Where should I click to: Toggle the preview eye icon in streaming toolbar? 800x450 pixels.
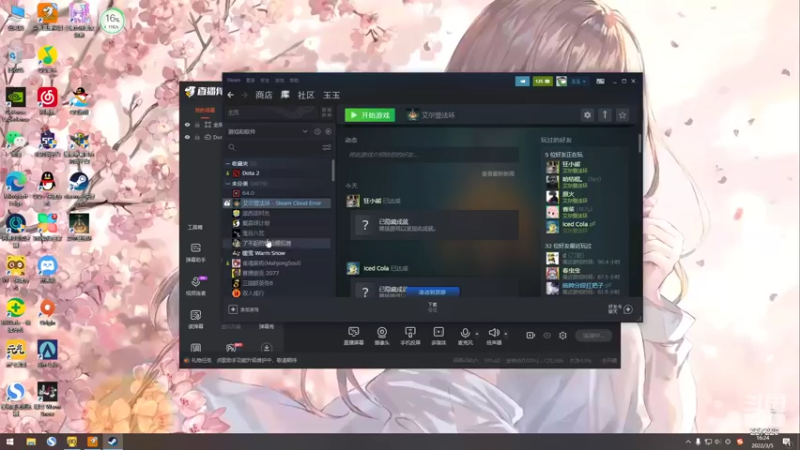click(x=547, y=335)
